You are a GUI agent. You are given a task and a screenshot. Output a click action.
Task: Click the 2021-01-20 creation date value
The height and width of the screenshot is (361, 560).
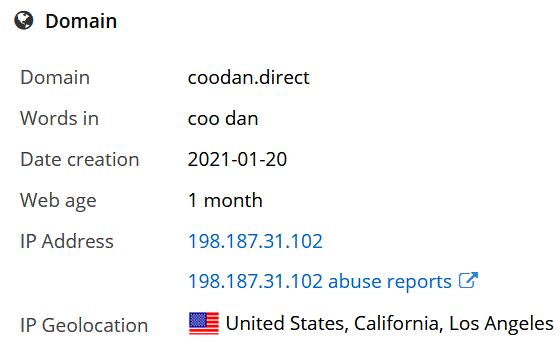238,159
